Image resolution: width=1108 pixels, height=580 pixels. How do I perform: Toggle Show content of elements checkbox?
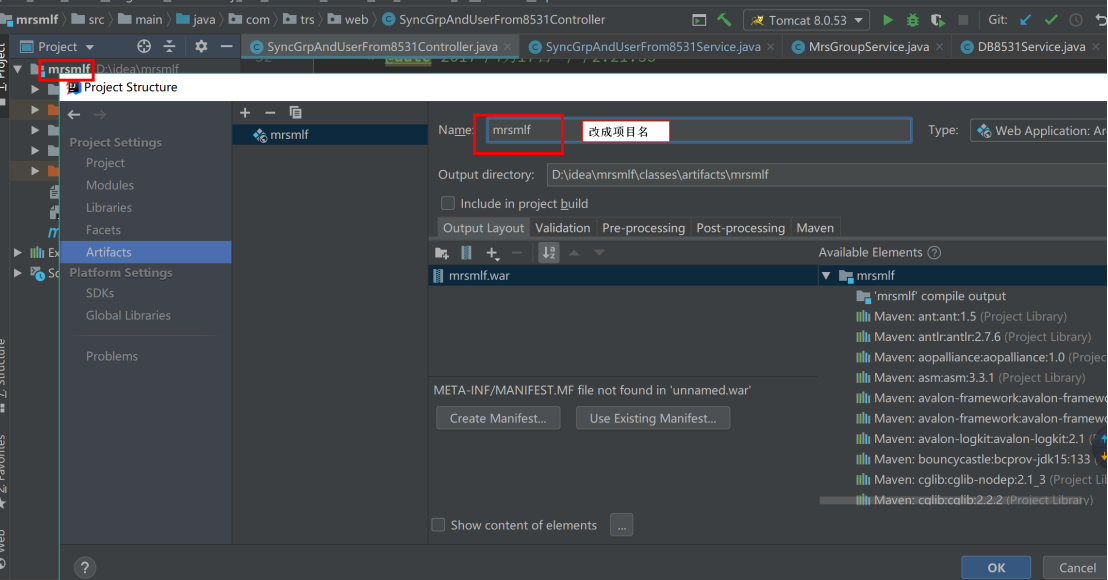point(438,525)
